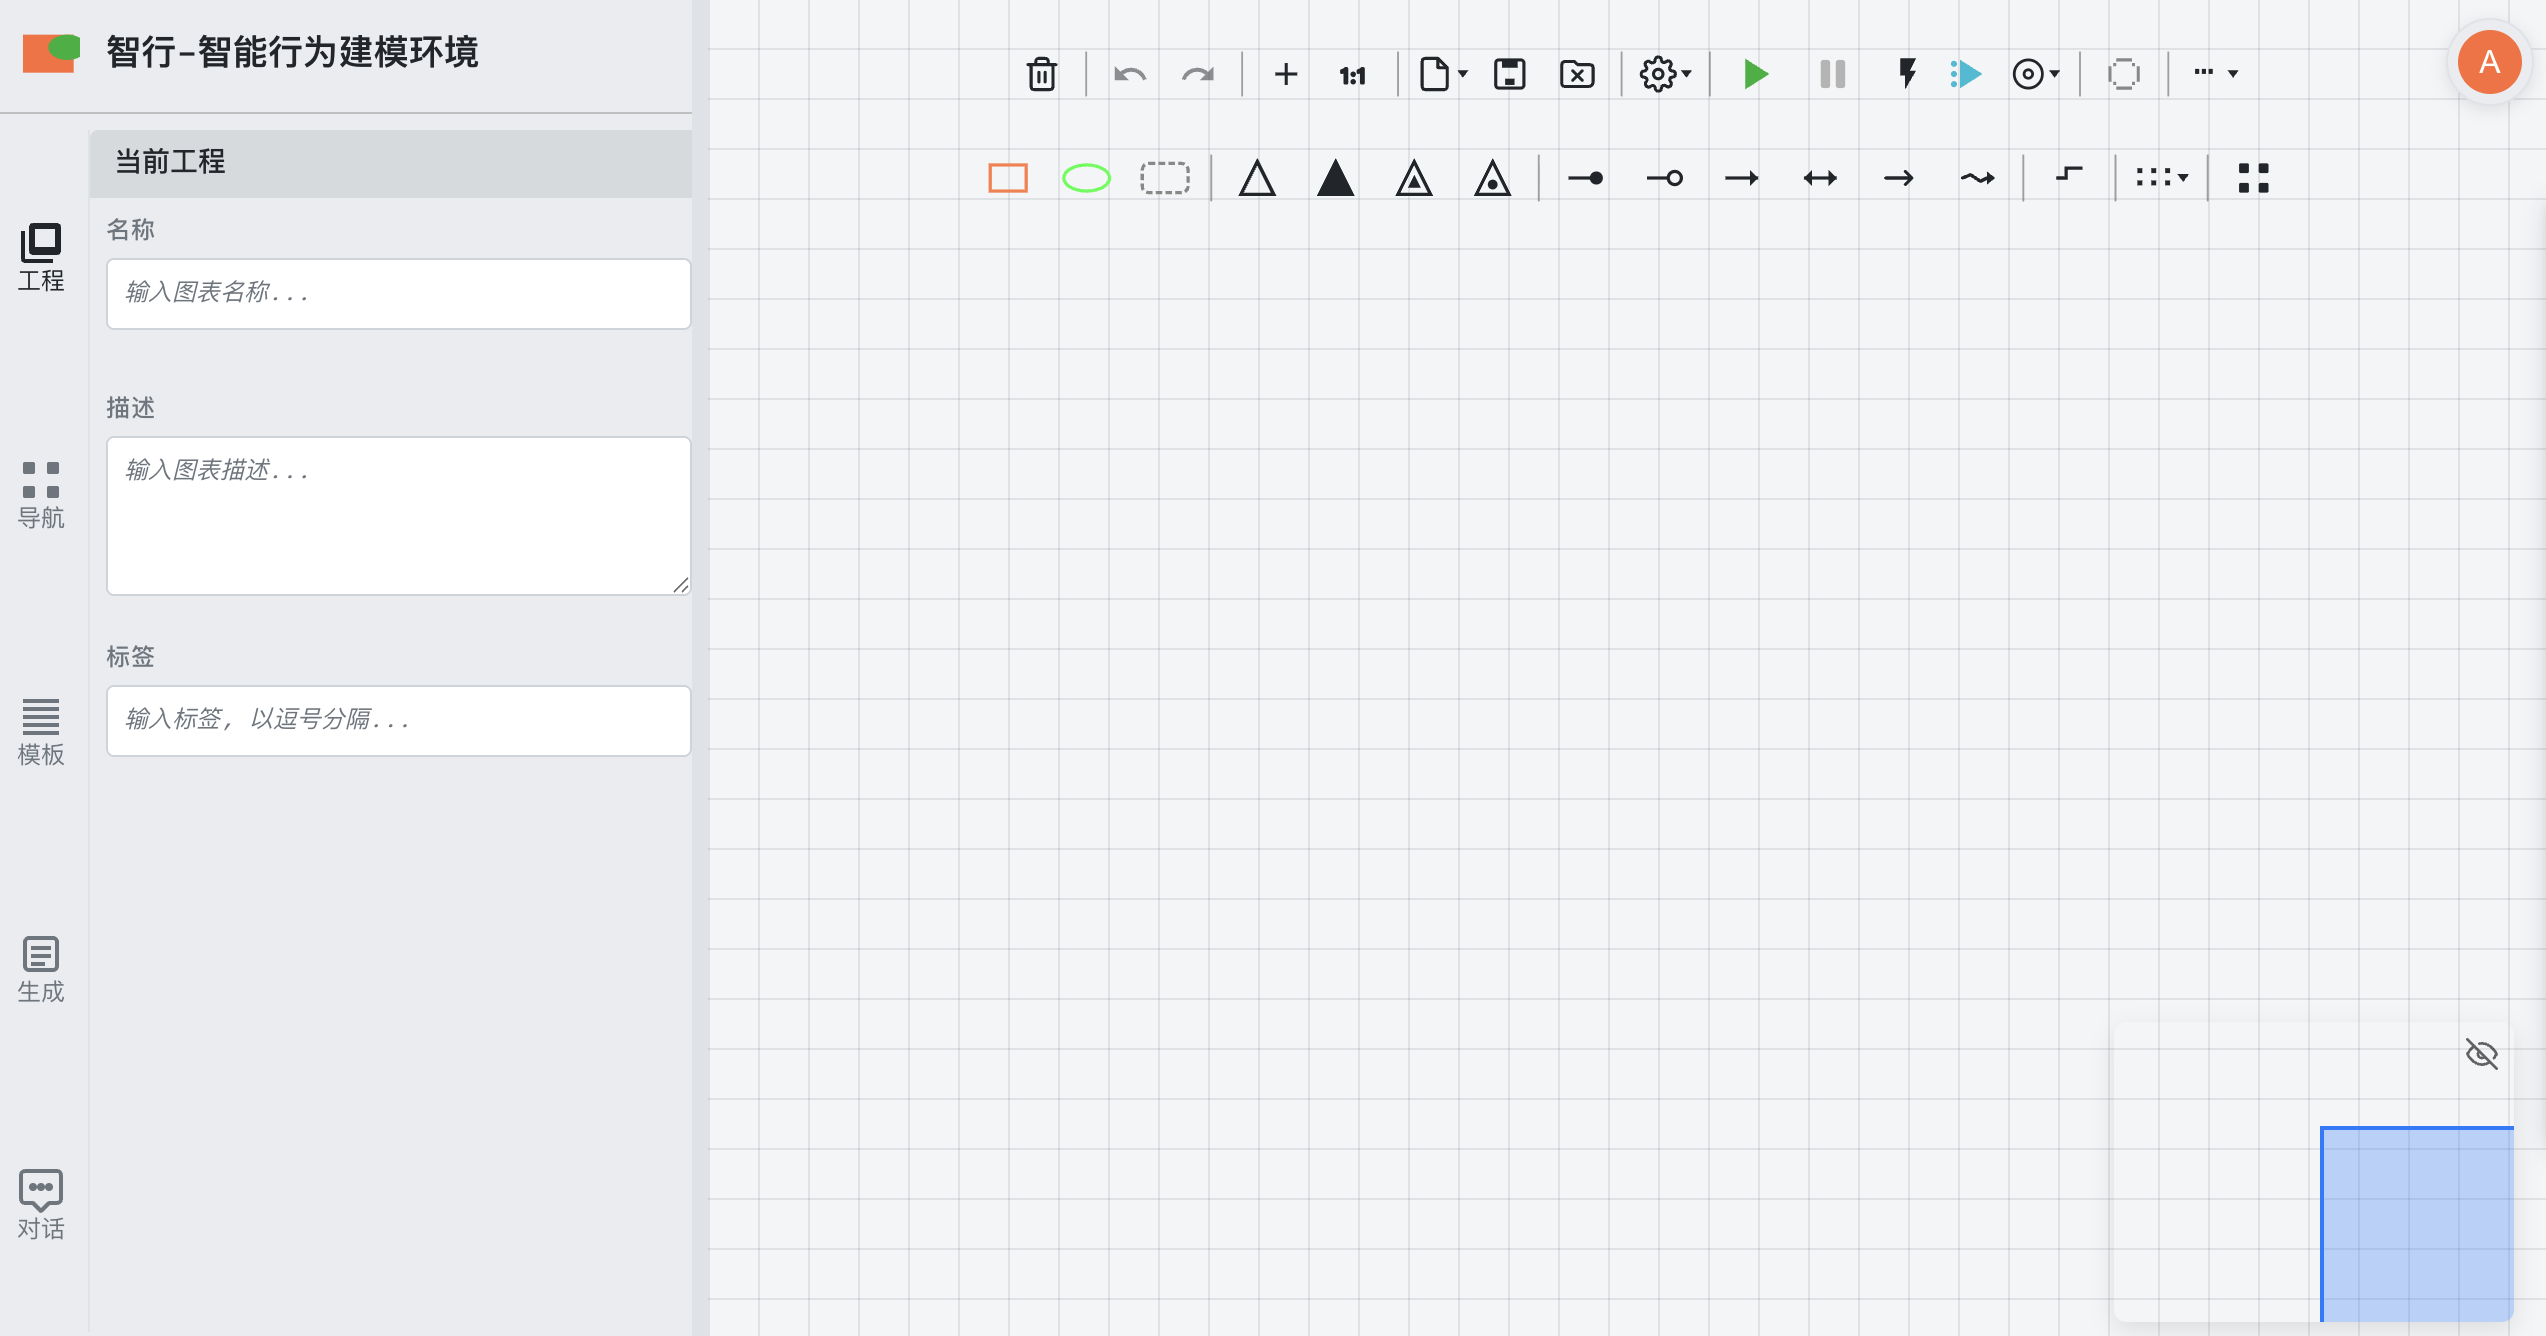Switch to the 导航 sidebar tab
This screenshot has height=1336, width=2546.
(41, 494)
